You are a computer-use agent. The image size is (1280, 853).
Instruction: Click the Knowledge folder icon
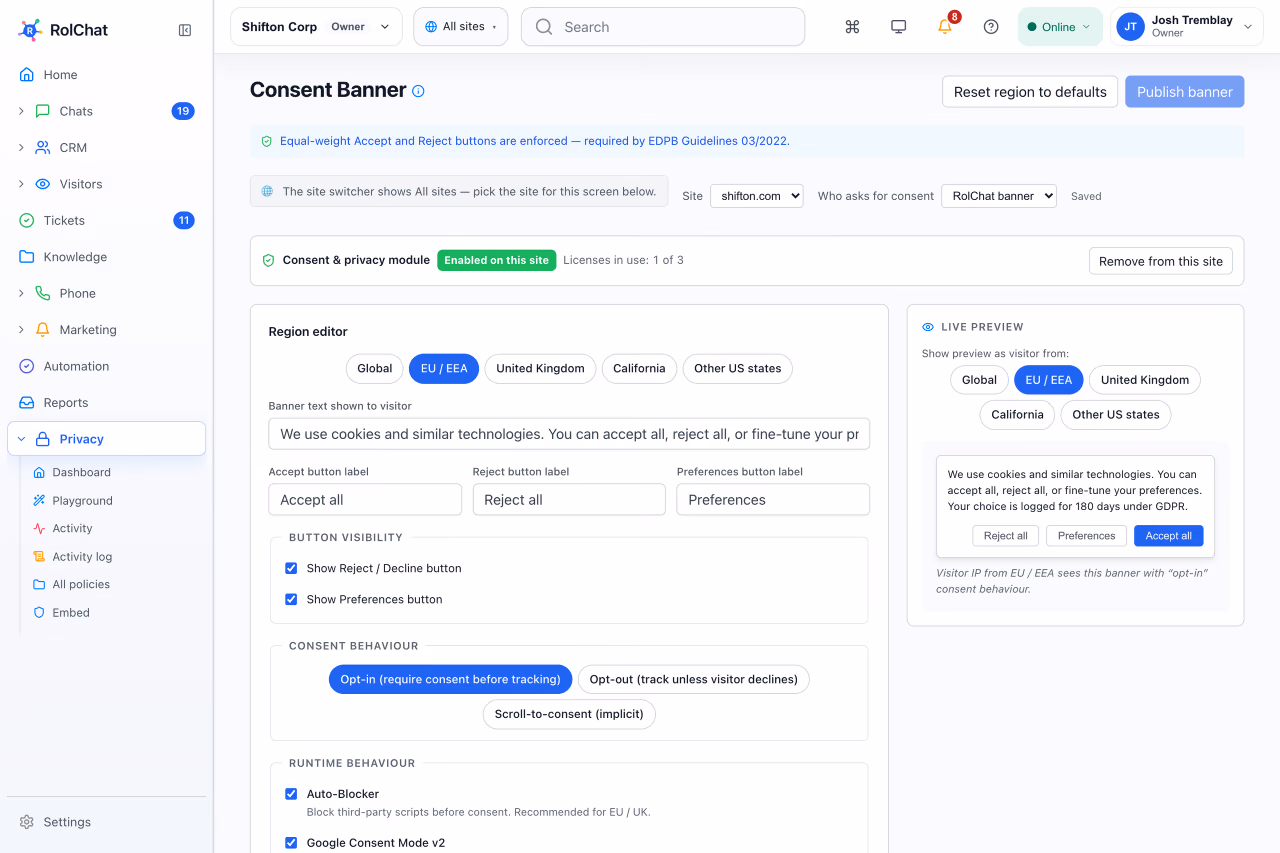click(x=27, y=257)
